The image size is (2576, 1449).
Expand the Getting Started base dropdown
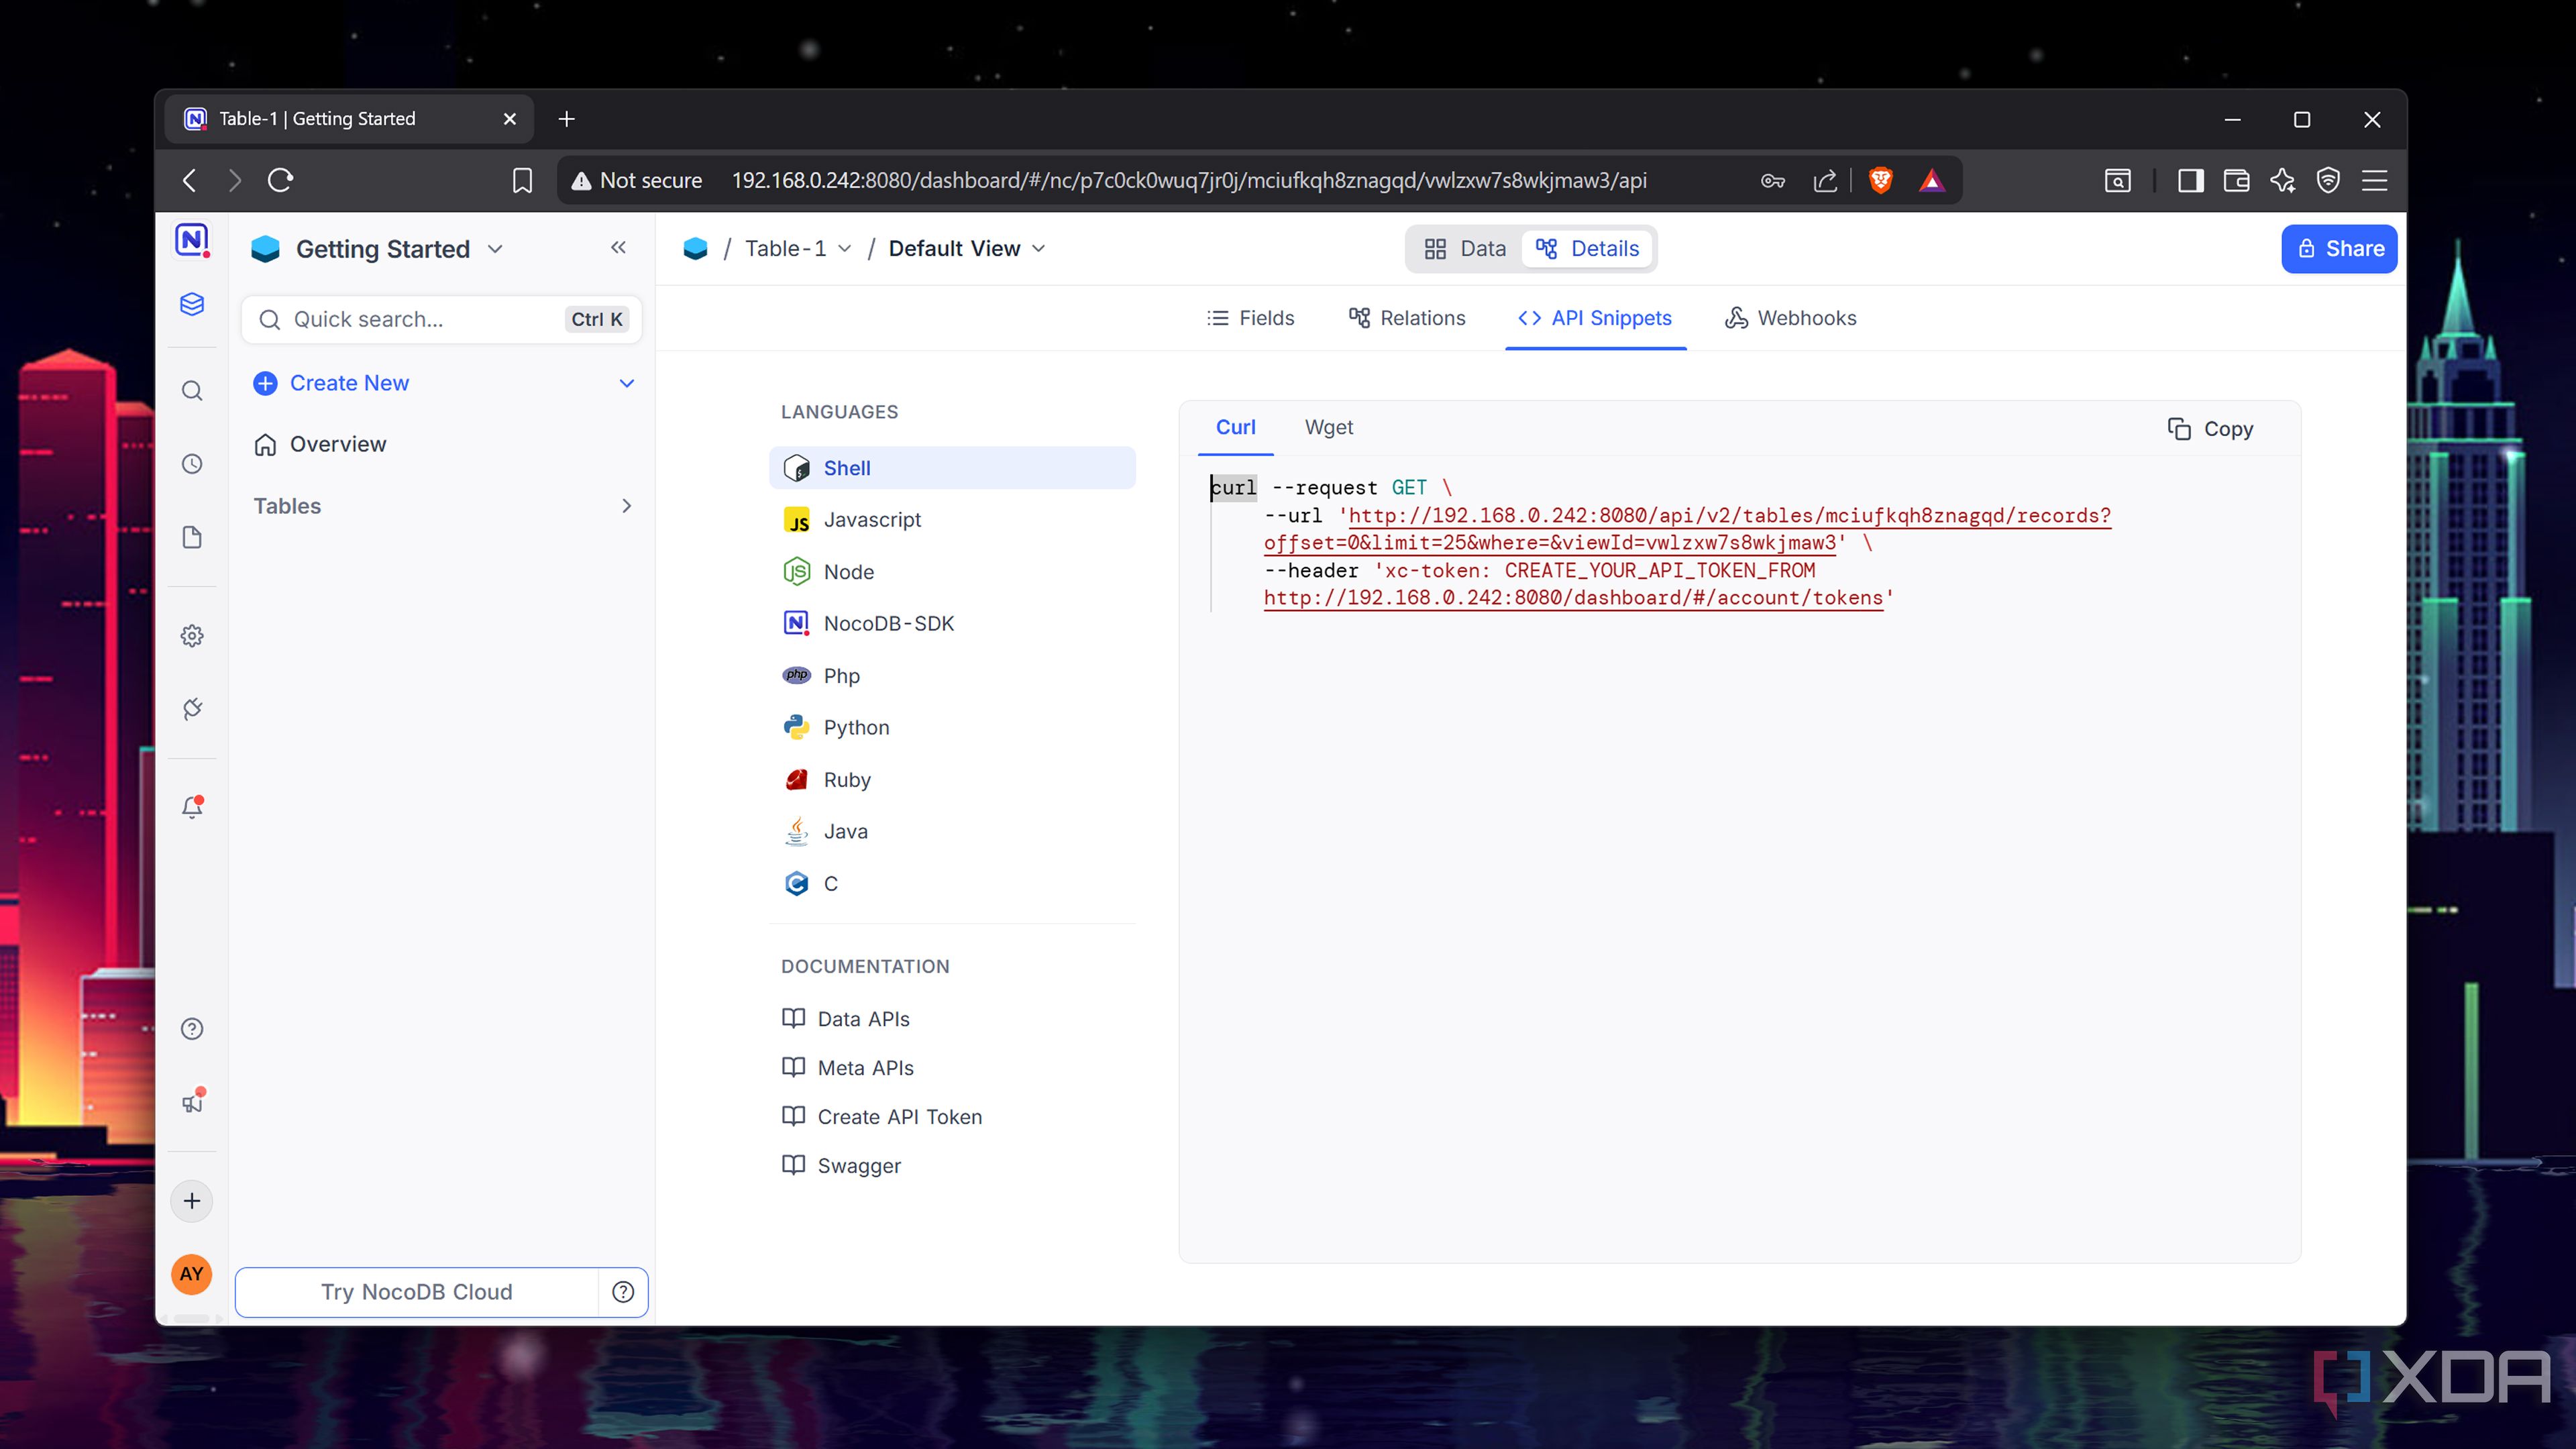[x=495, y=249]
